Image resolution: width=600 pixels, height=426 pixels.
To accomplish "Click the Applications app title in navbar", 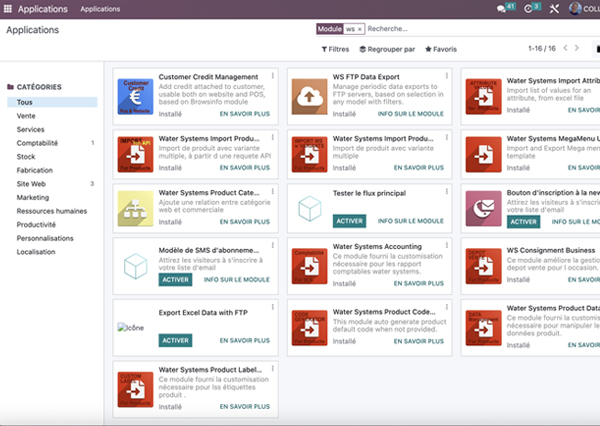I will coord(42,9).
